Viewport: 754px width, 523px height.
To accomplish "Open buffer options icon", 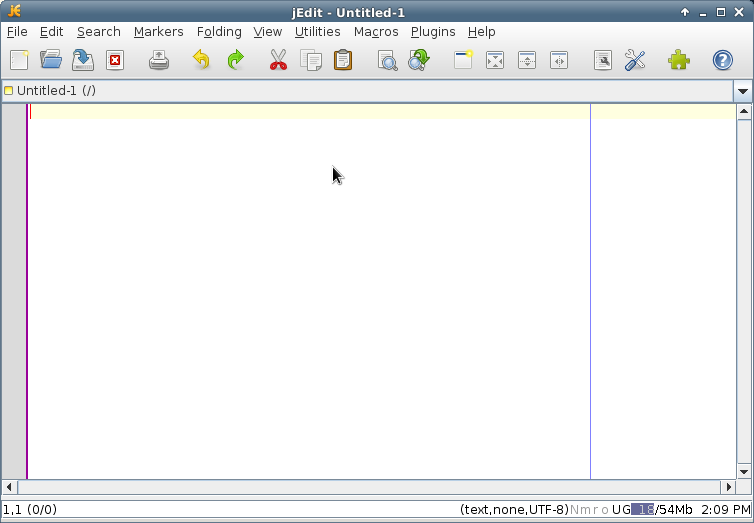I will point(603,61).
